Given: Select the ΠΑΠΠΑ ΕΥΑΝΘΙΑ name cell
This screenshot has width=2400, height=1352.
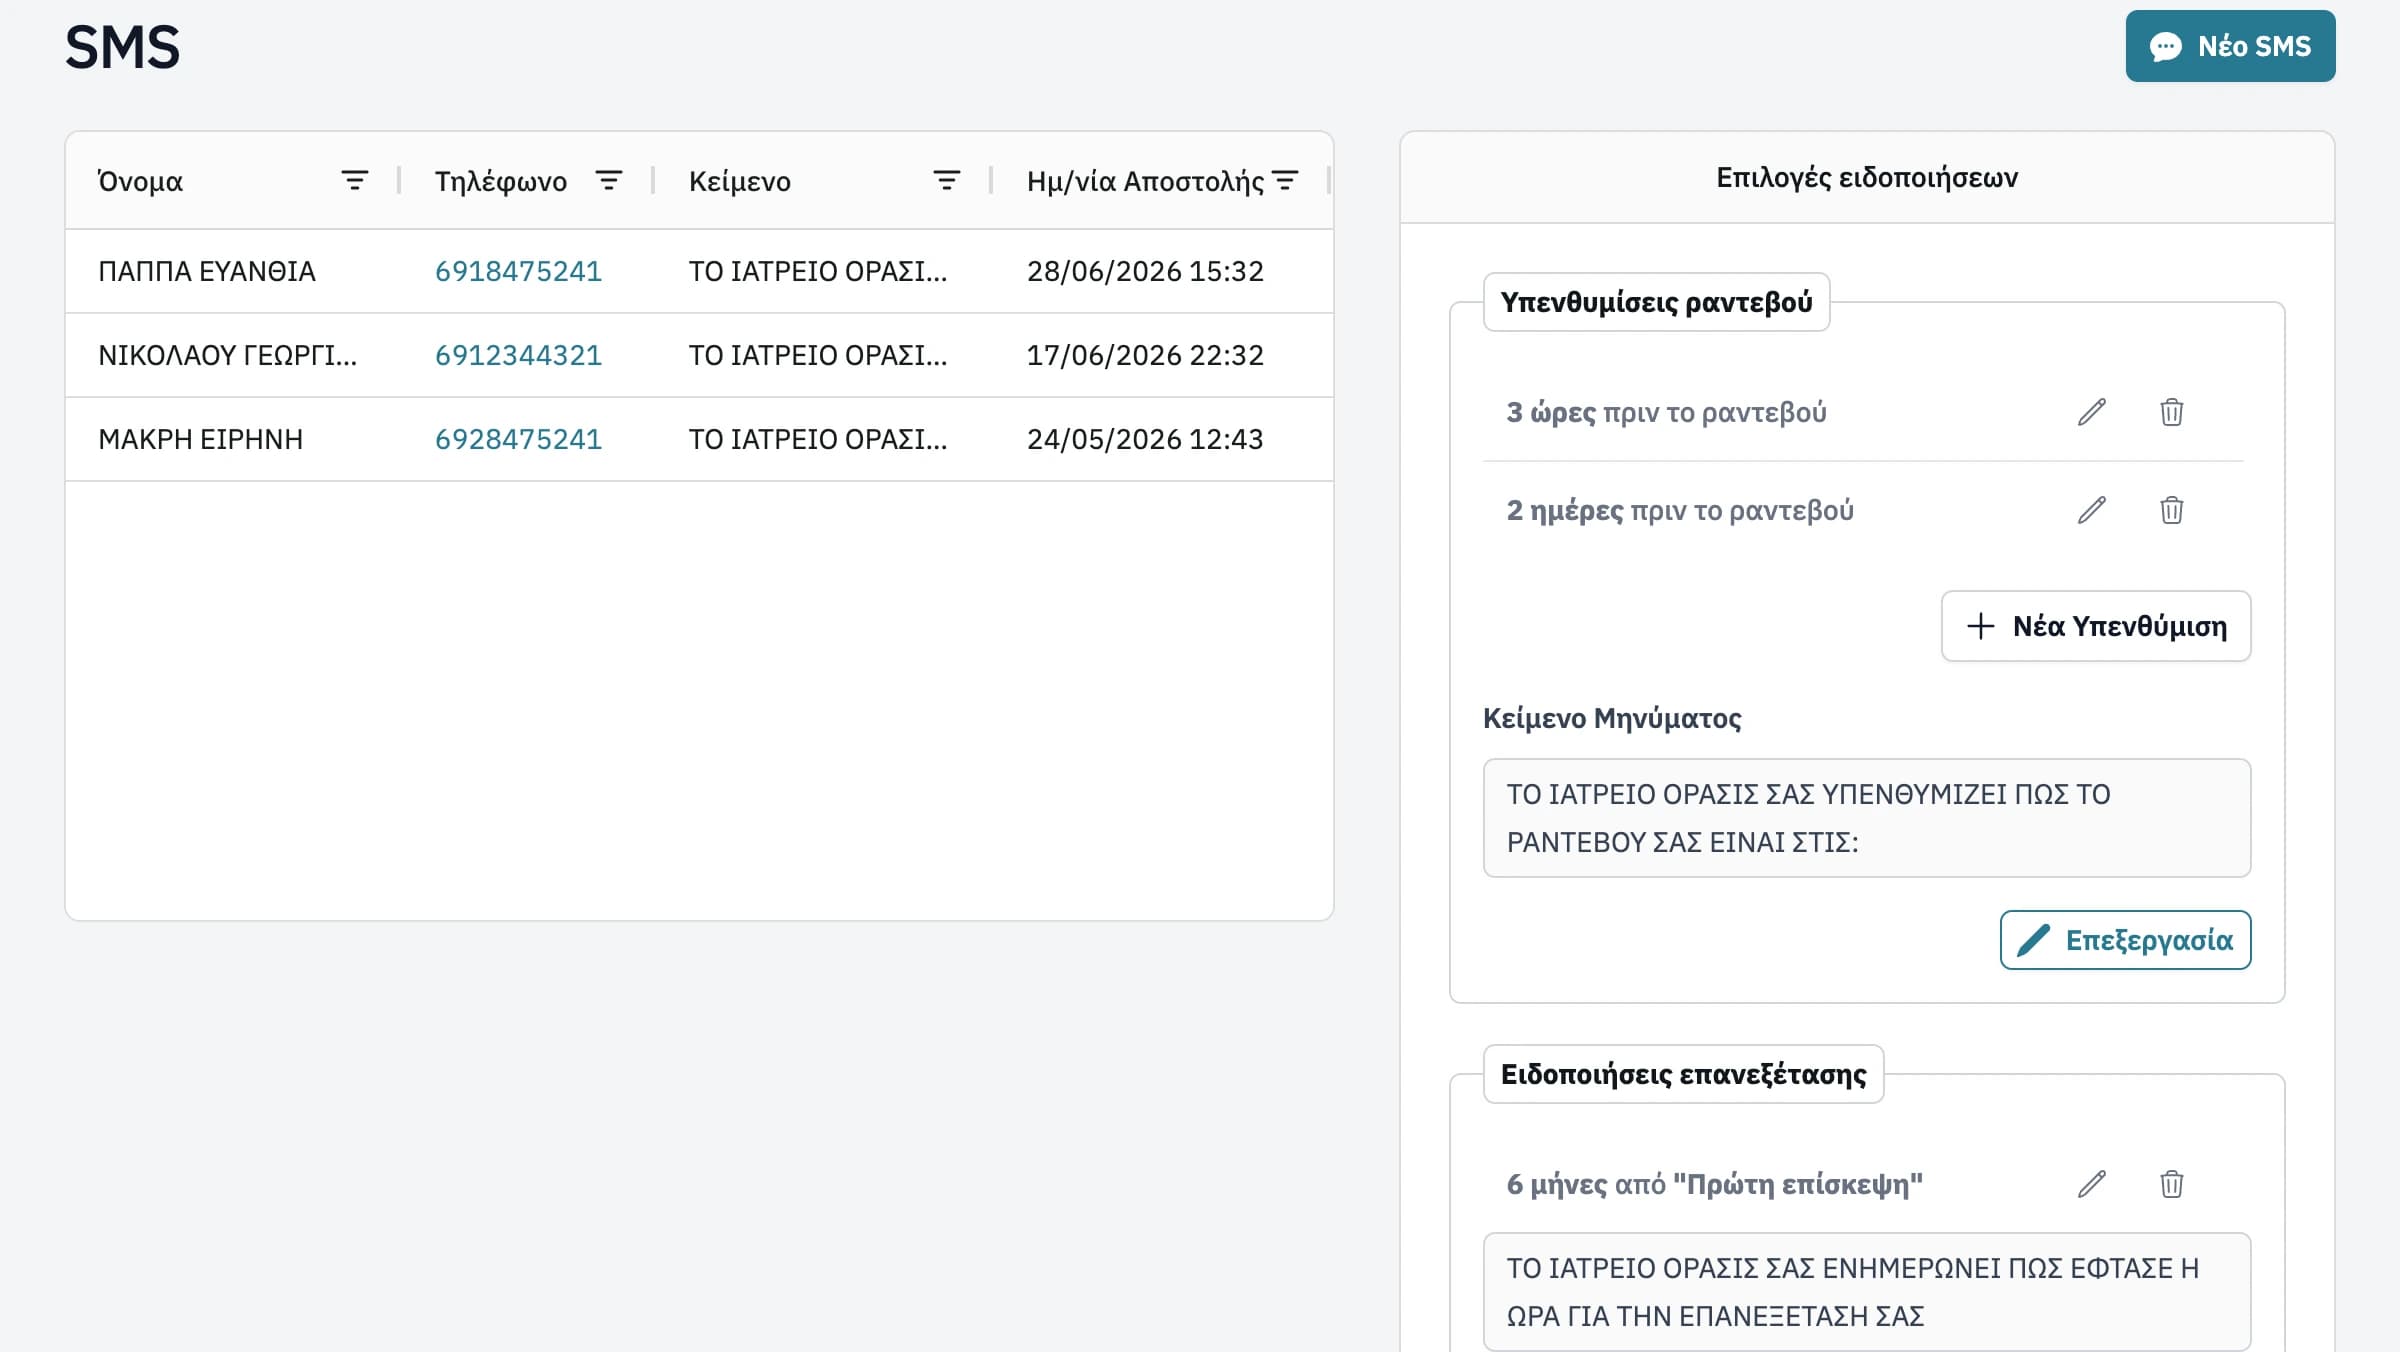Looking at the screenshot, I should (207, 271).
